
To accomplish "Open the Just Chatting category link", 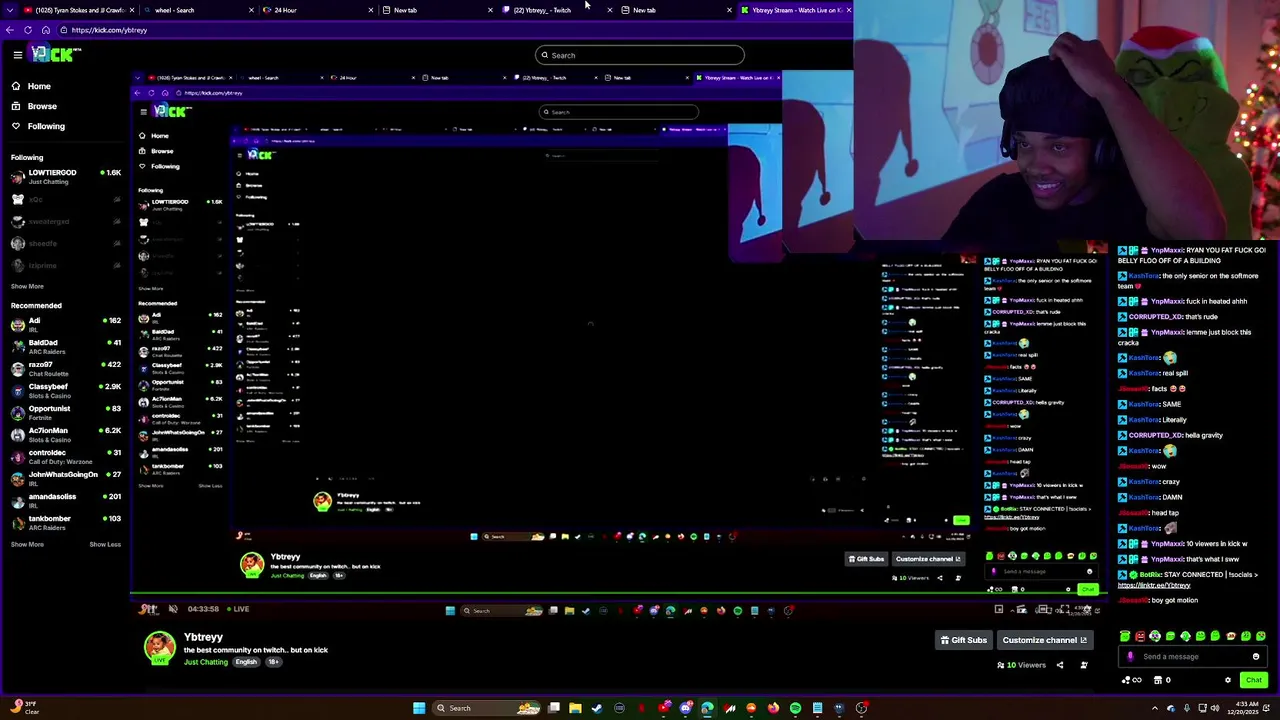I will click(x=206, y=662).
